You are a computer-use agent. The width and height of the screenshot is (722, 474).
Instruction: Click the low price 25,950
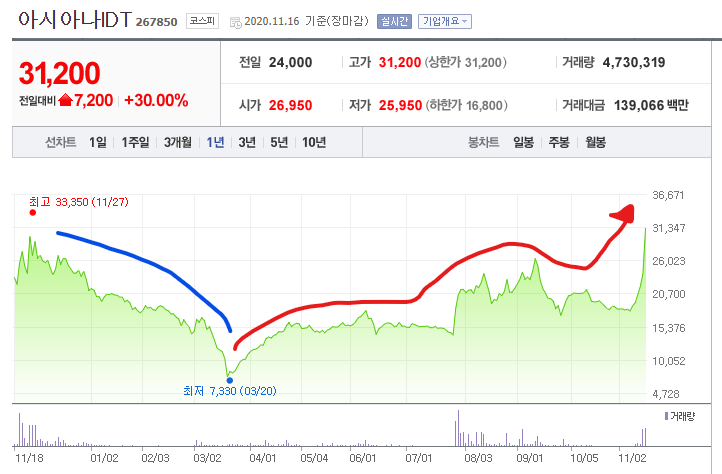[400, 105]
